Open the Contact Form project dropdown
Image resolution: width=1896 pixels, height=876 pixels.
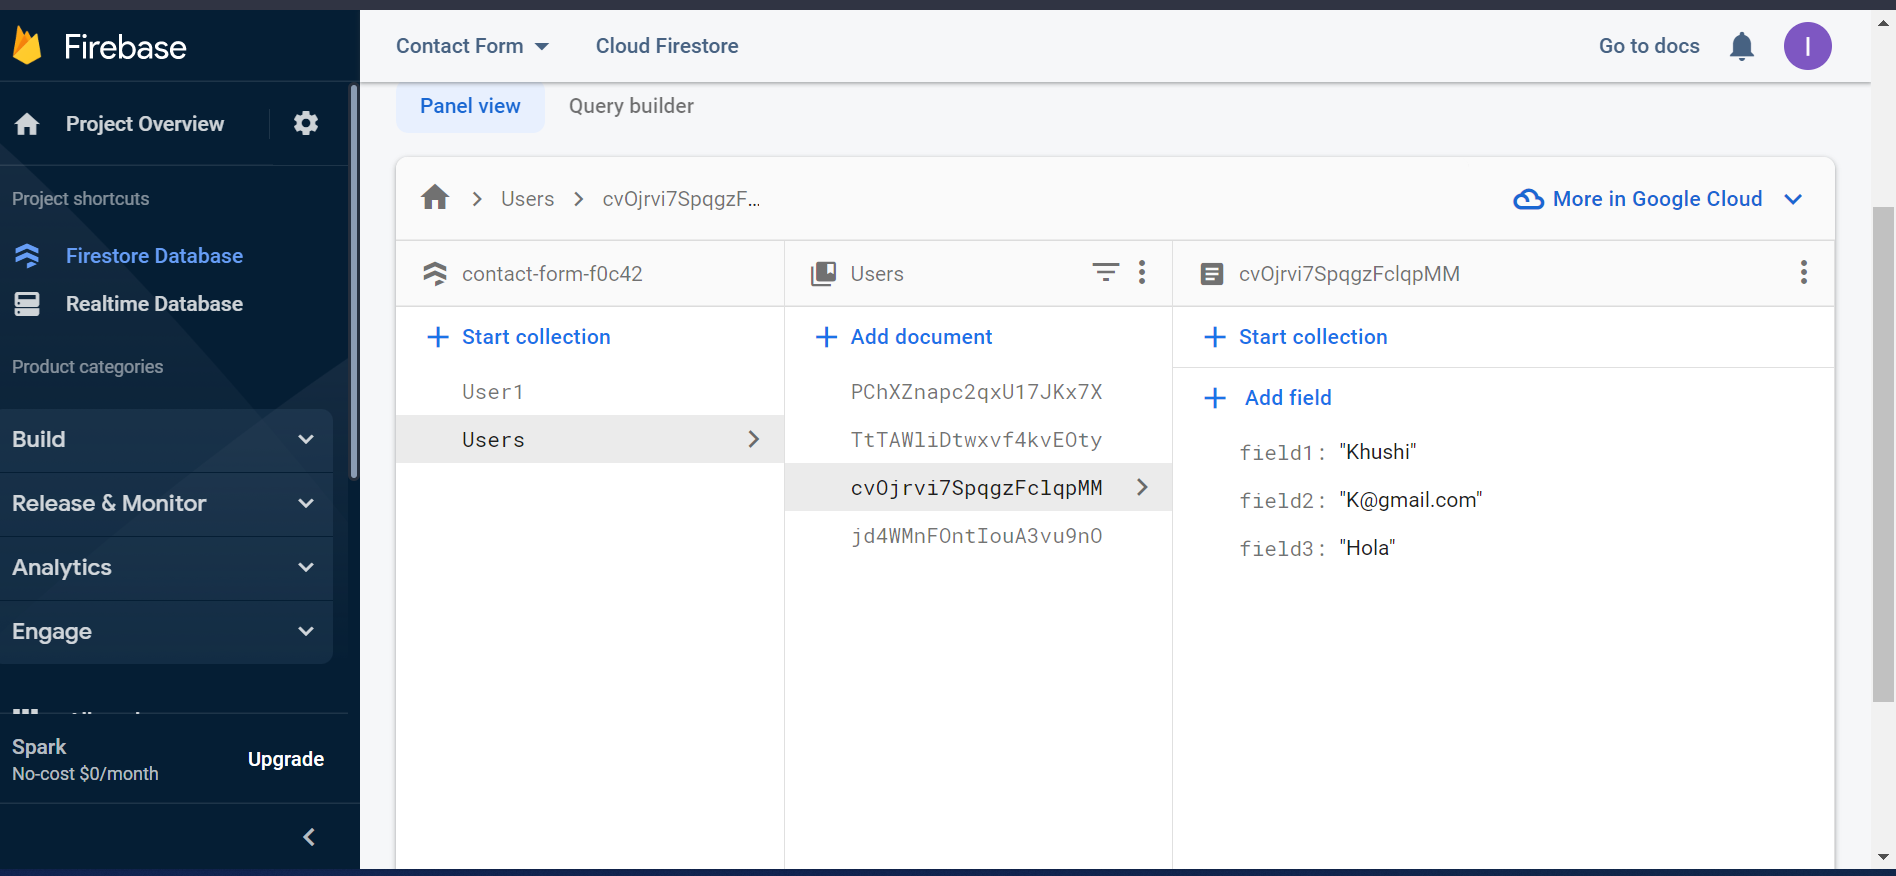pos(472,46)
